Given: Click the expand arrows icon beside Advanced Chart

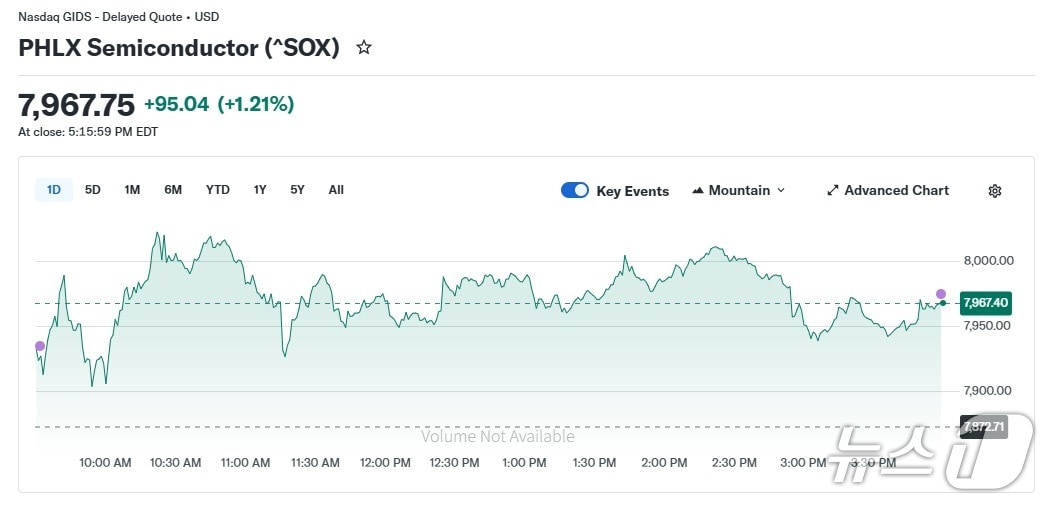Looking at the screenshot, I should tap(833, 191).
